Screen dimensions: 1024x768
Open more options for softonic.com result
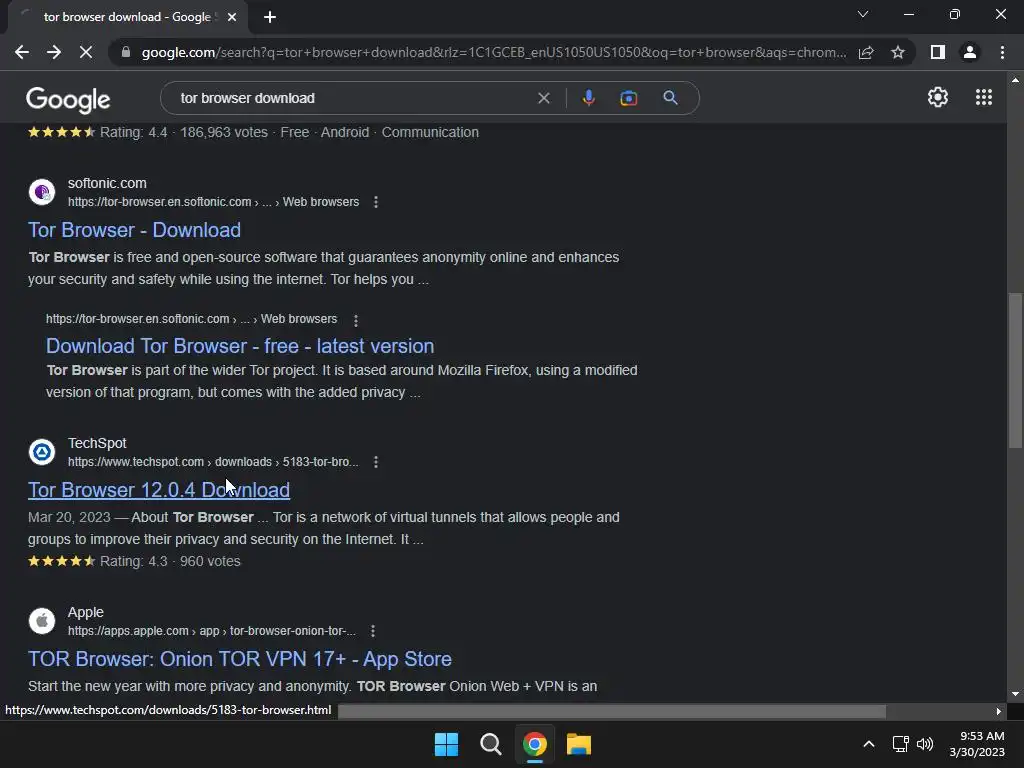click(x=376, y=202)
